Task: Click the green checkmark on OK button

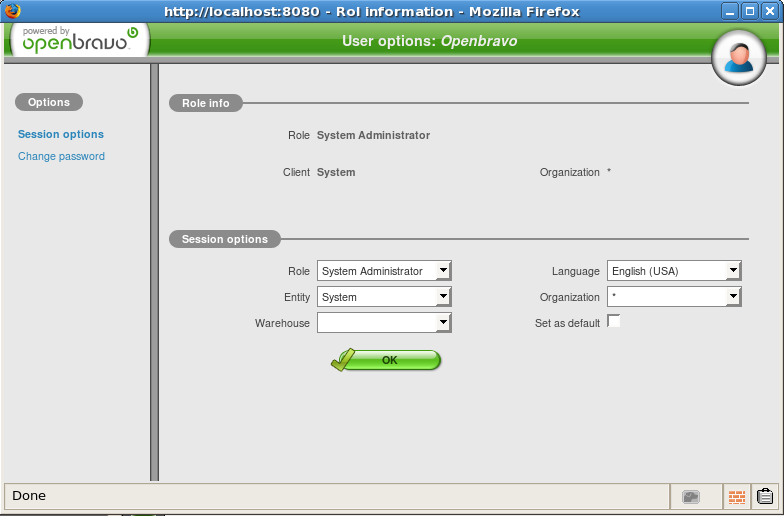Action: coord(344,360)
